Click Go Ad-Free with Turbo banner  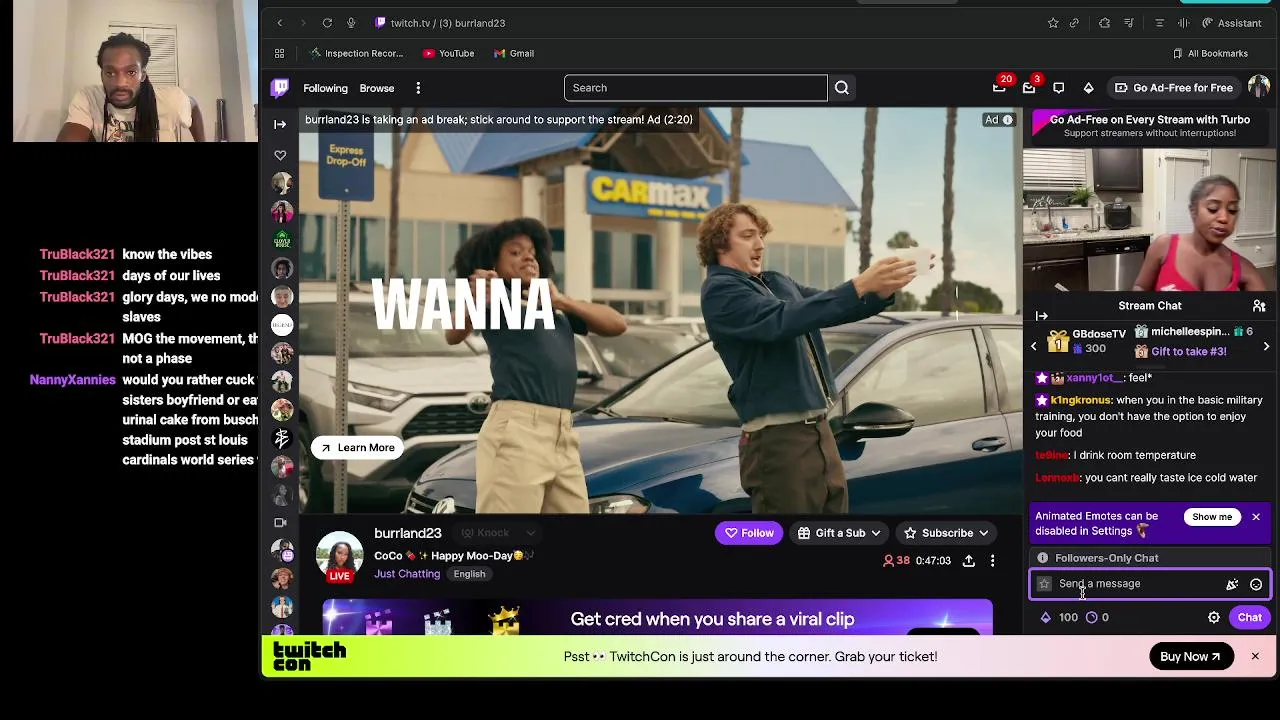click(1150, 126)
